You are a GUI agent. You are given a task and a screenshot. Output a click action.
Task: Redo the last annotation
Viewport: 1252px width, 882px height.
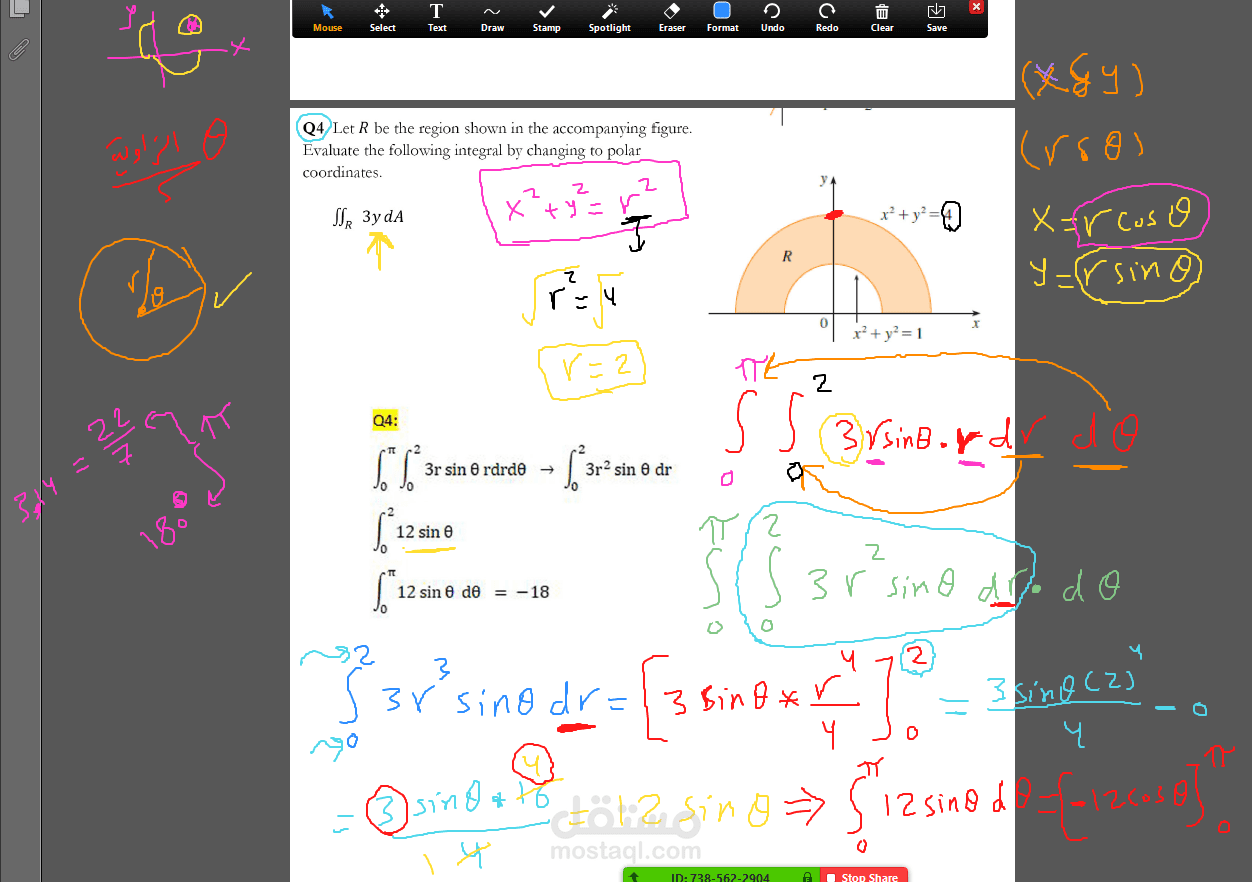click(827, 18)
